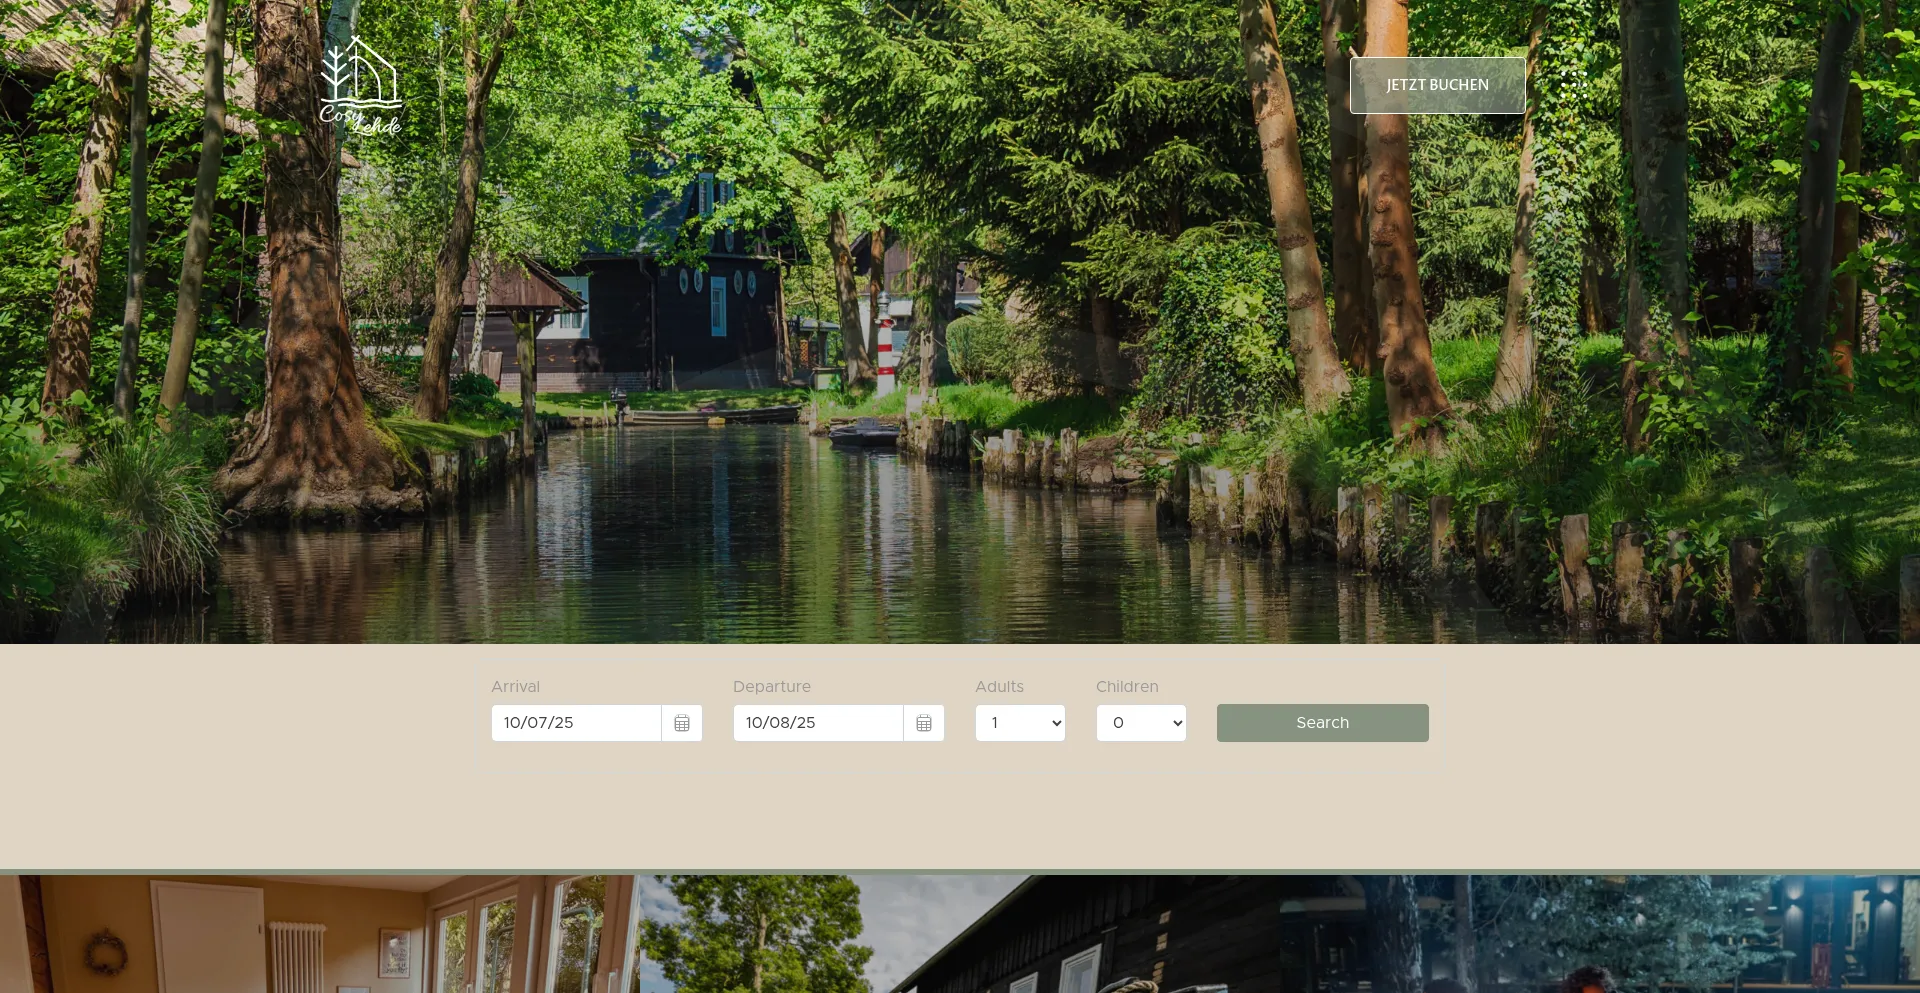This screenshot has width=1920, height=993.
Task: Open the dark evening scene photo
Action: (x=1600, y=935)
